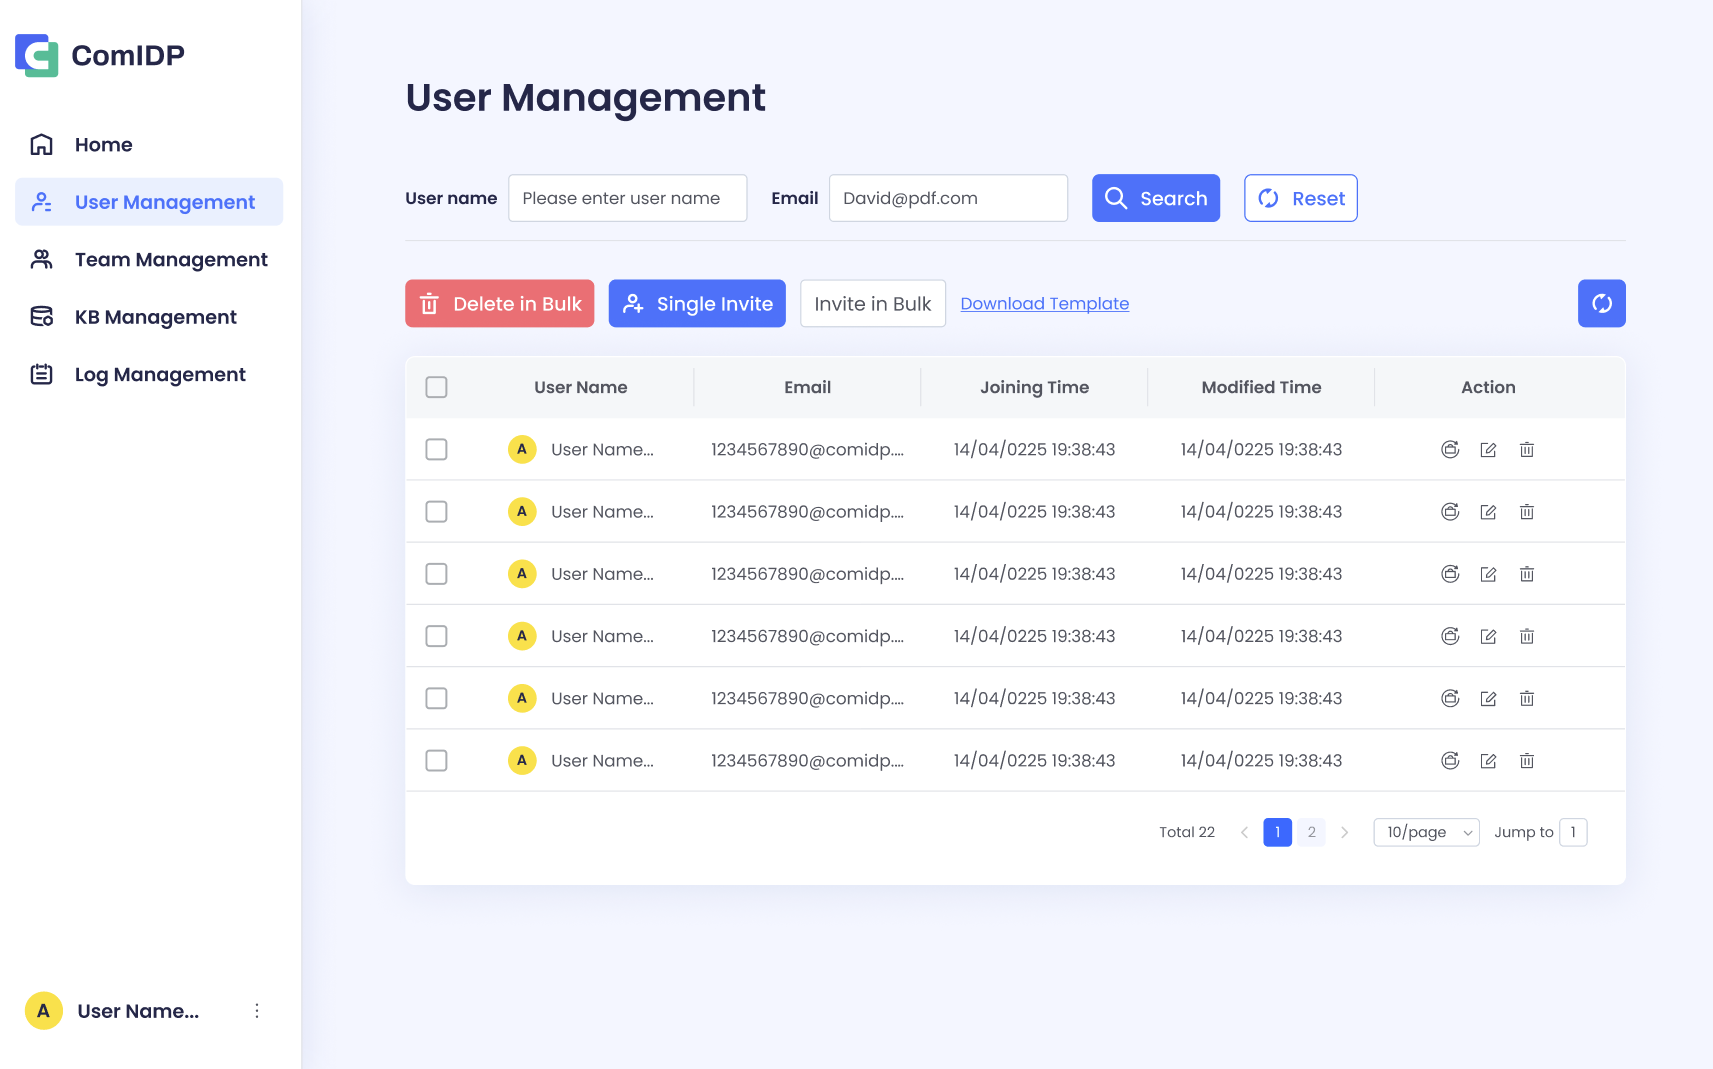Click the reset-password icon in third row
The width and height of the screenshot is (1713, 1069).
[1450, 574]
